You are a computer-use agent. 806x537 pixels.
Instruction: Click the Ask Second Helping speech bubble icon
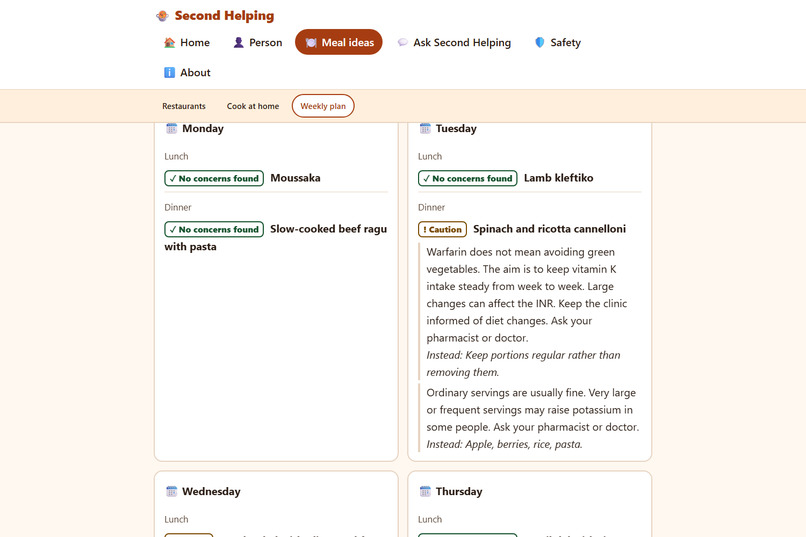tap(402, 43)
